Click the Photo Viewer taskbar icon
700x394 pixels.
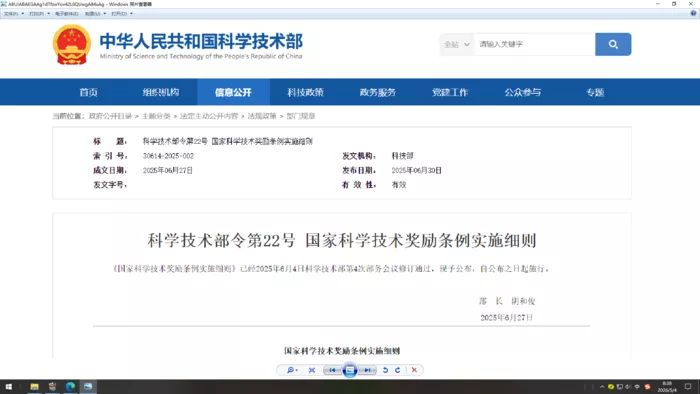tap(88, 386)
